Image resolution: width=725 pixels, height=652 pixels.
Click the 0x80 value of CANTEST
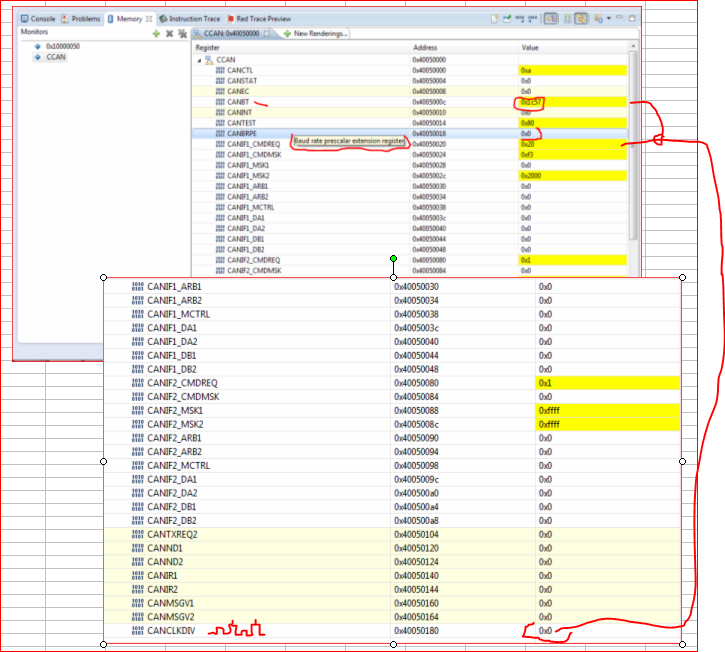[x=527, y=123]
